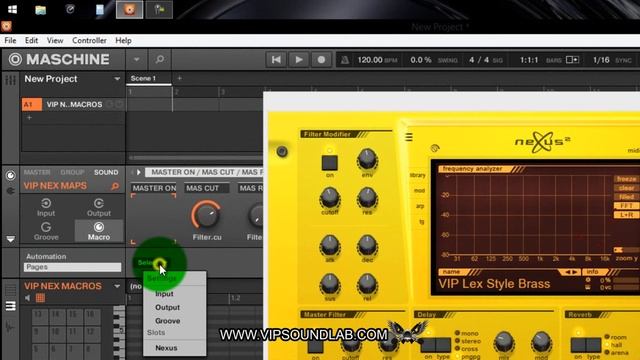Switch to the MASTER tab
This screenshot has width=640, height=360.
[37, 172]
